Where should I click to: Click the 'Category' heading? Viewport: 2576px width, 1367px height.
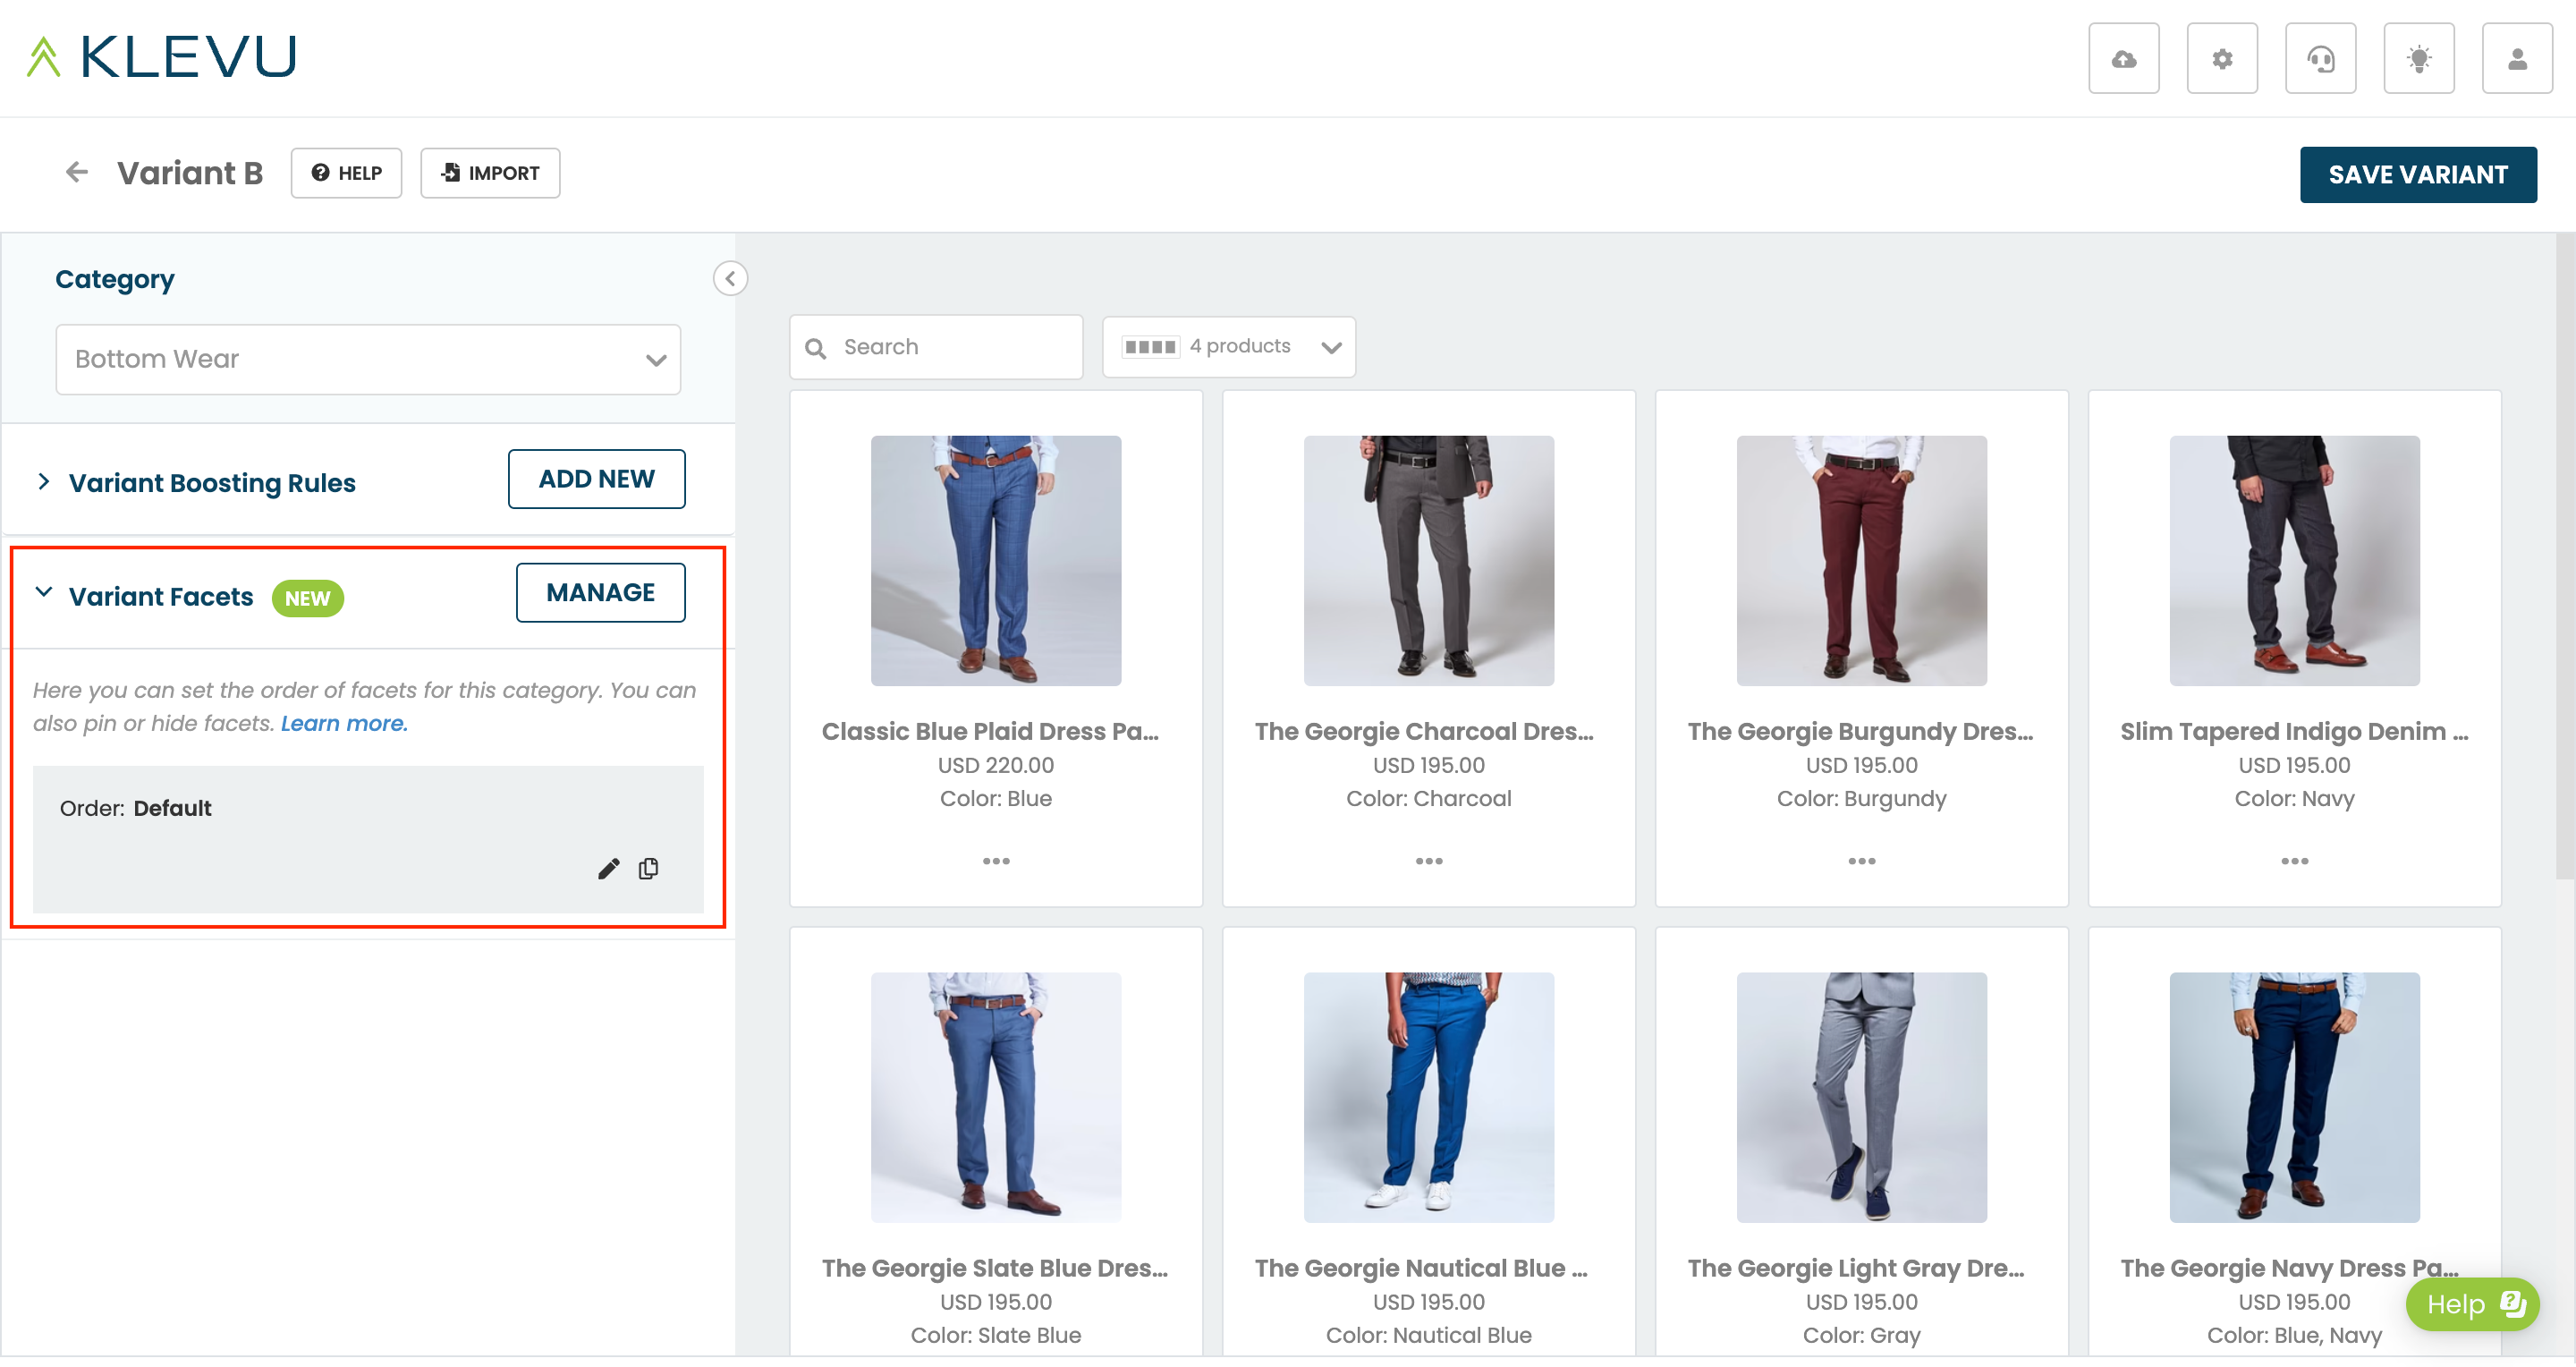coord(115,280)
